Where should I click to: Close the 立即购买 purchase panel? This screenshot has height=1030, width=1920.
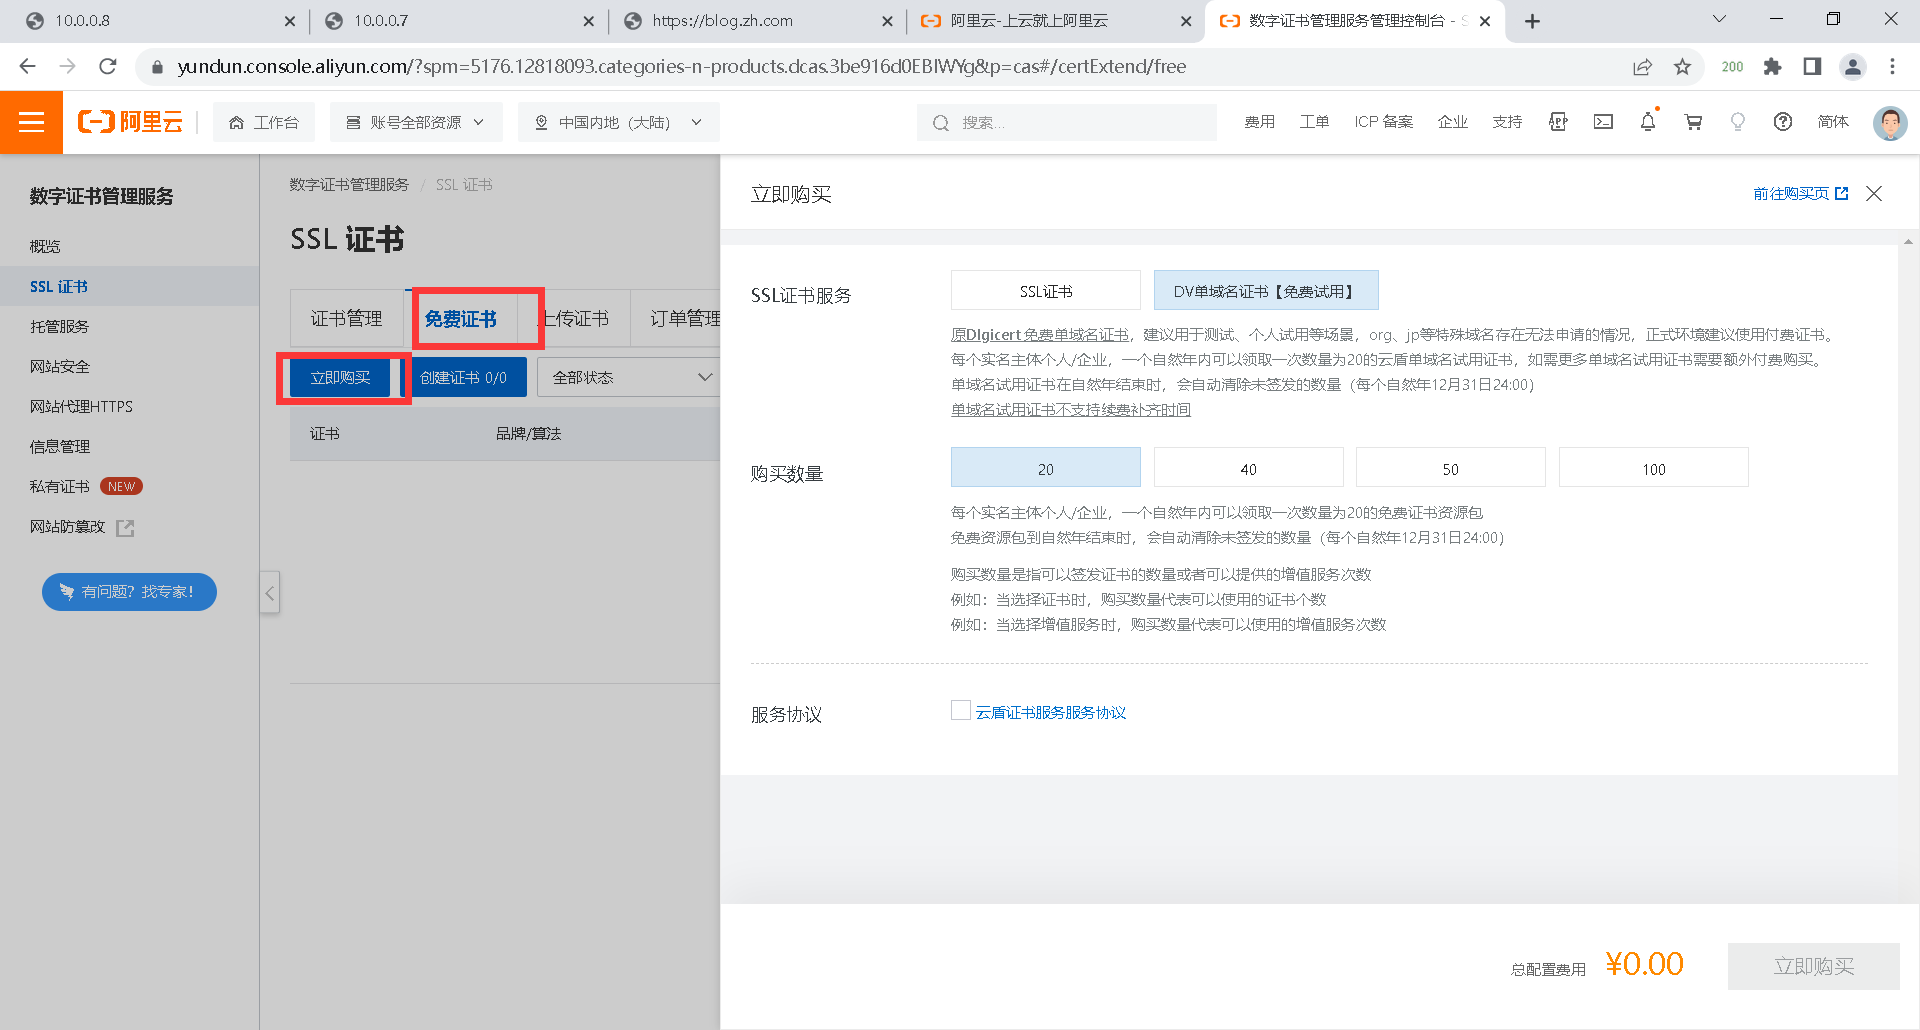point(1874,194)
